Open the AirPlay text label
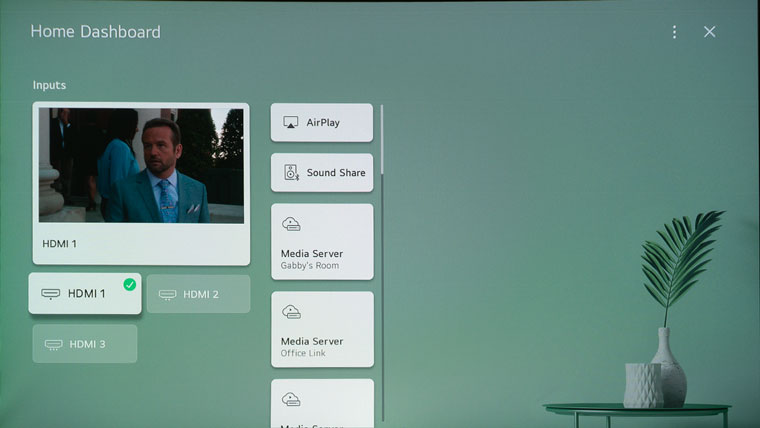760x428 pixels. [323, 123]
